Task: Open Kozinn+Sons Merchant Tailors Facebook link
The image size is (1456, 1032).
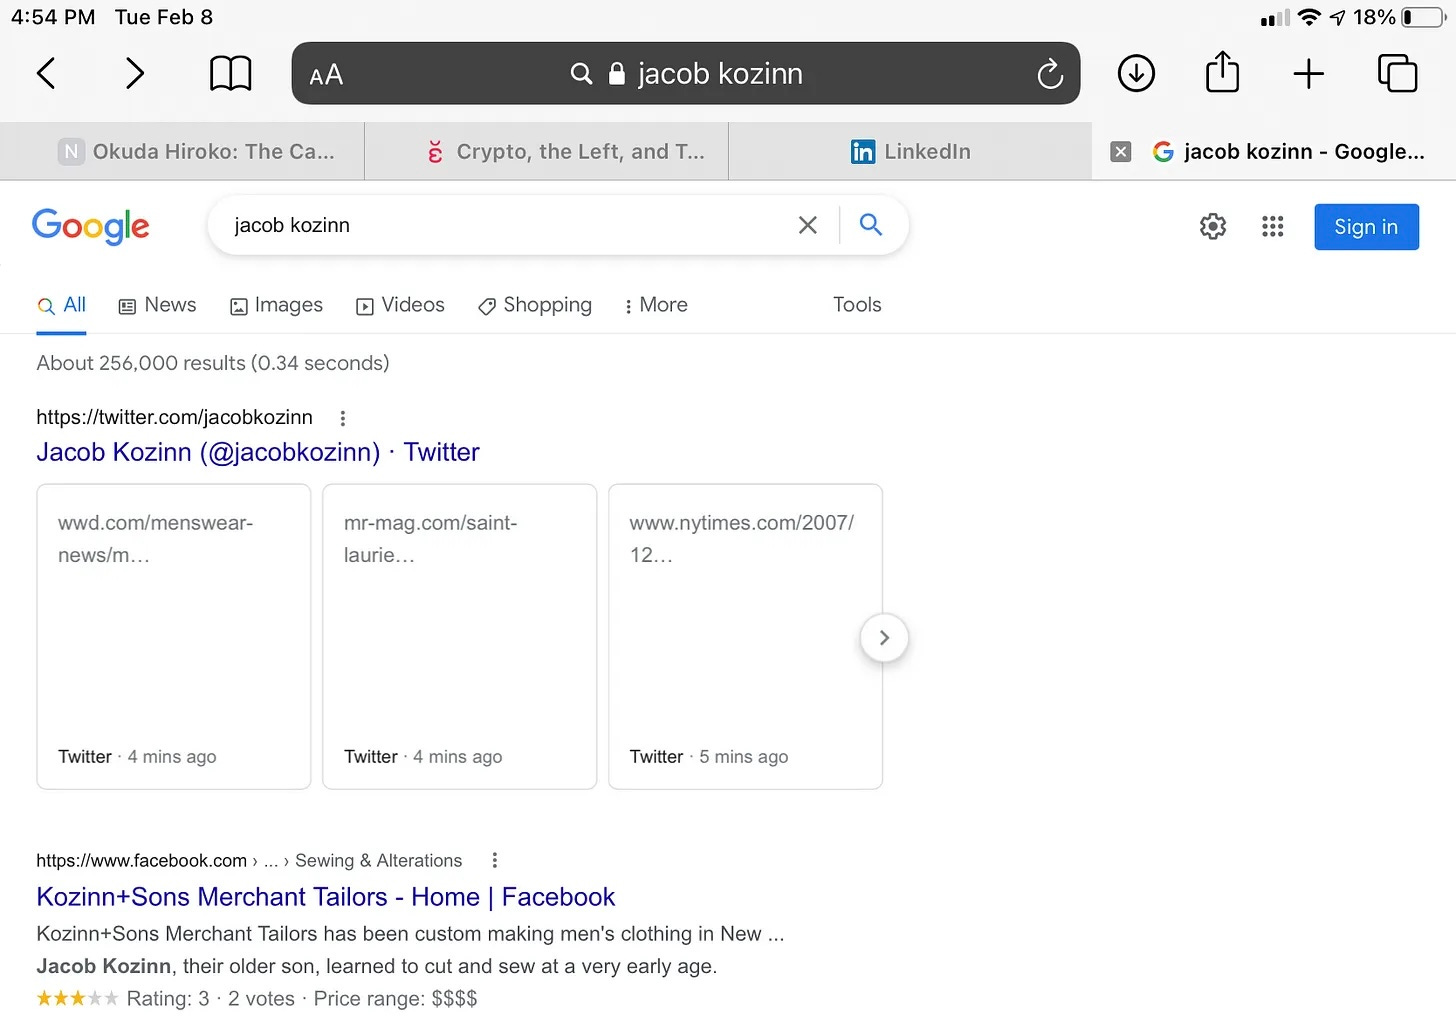Action: point(326,897)
